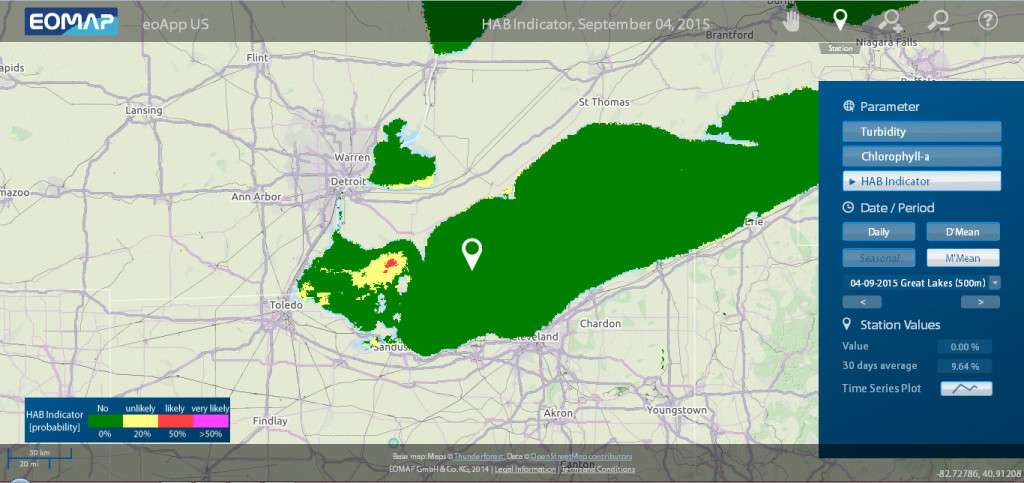Select the HAB Indicator parameter
The image size is (1024, 483).
(921, 181)
